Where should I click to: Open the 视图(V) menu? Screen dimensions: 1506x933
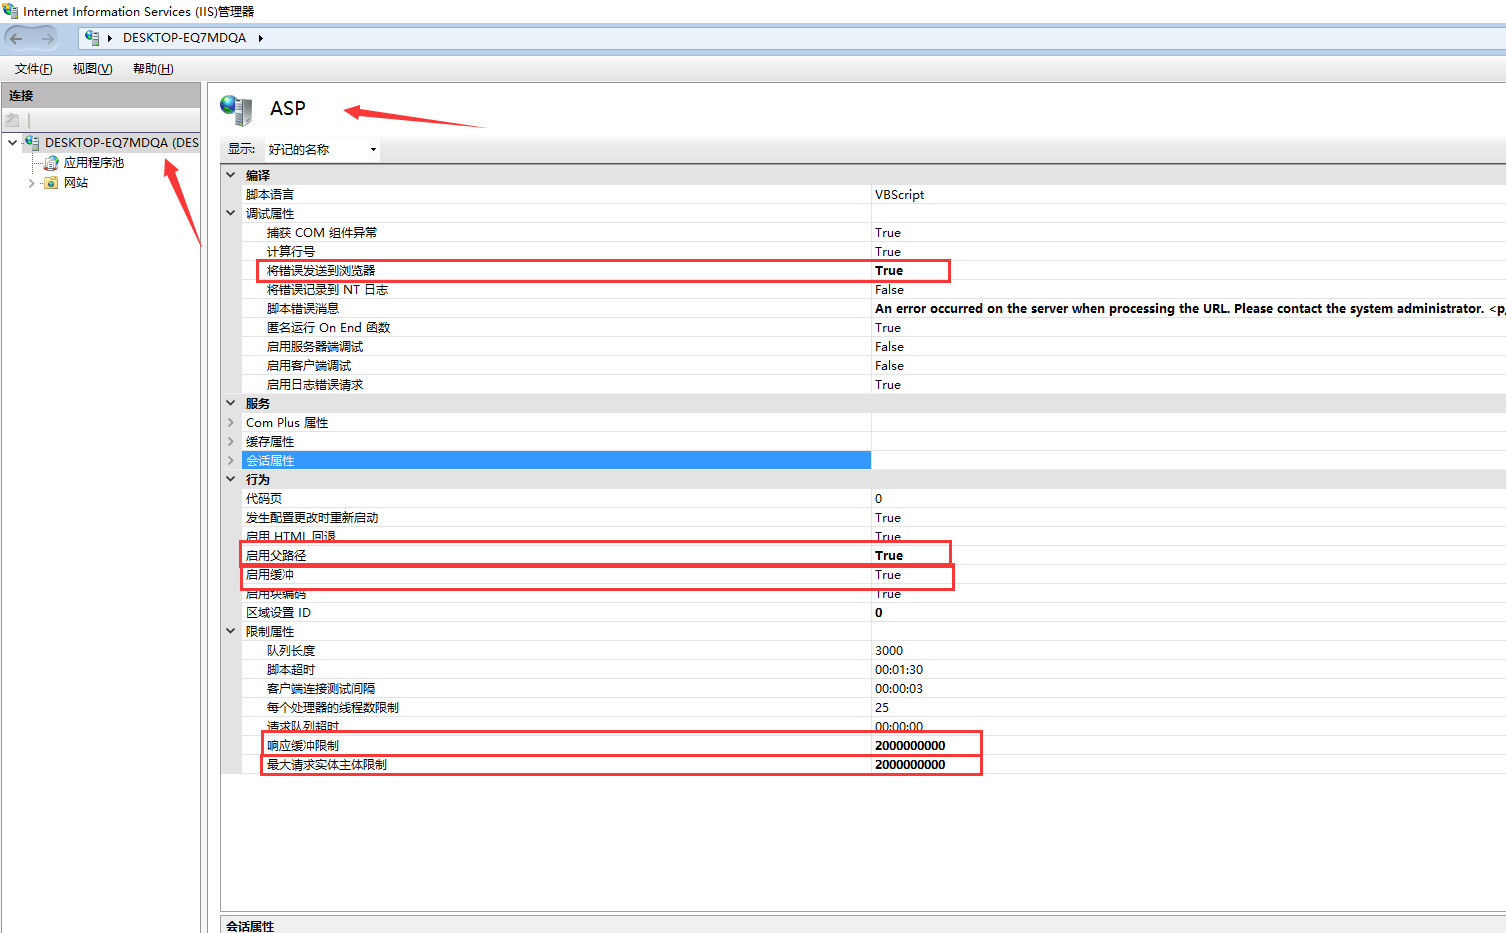tap(92, 69)
